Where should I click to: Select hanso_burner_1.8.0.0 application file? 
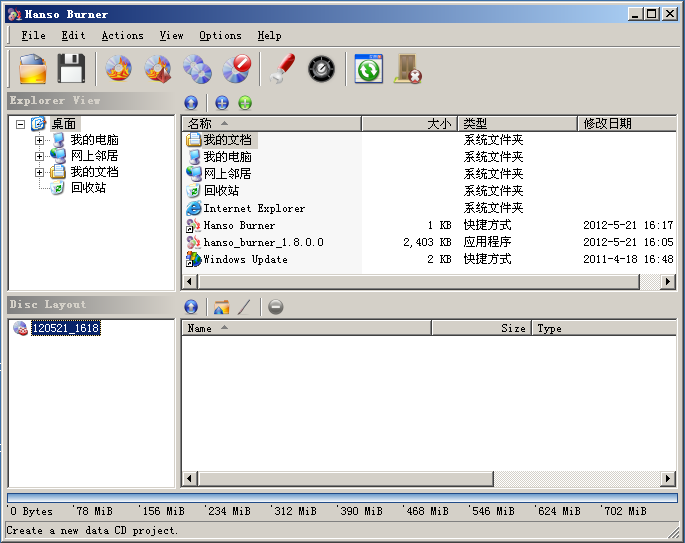click(x=257, y=242)
